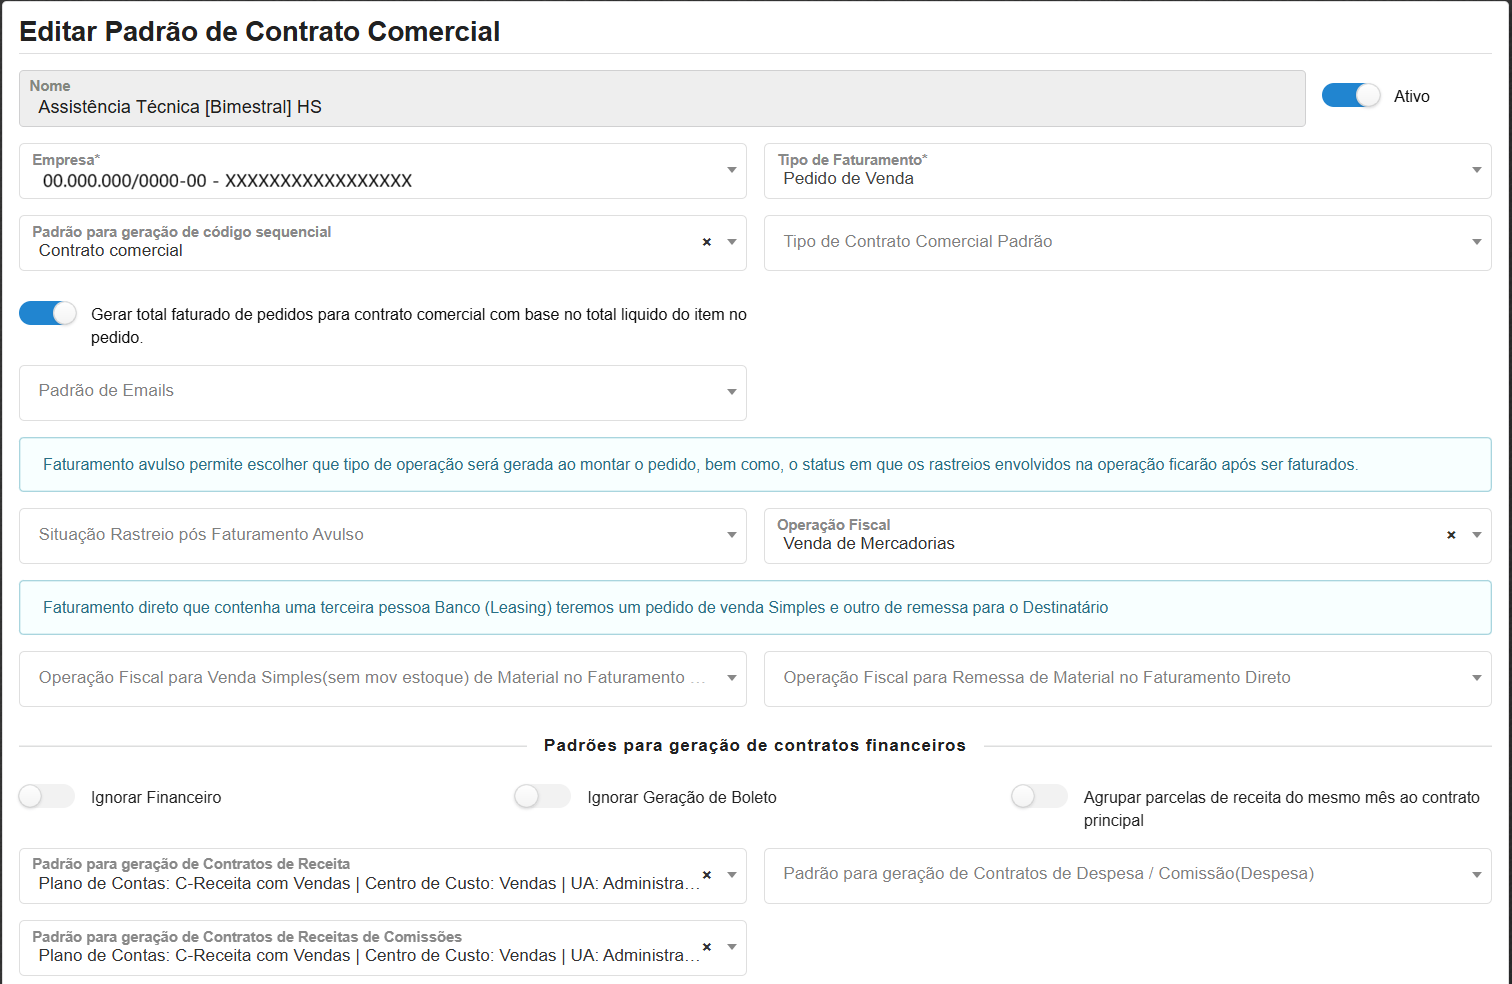Viewport: 1512px width, 984px height.
Task: Enable 'Agrupar parcelas de receita' switch
Action: coord(1039,796)
